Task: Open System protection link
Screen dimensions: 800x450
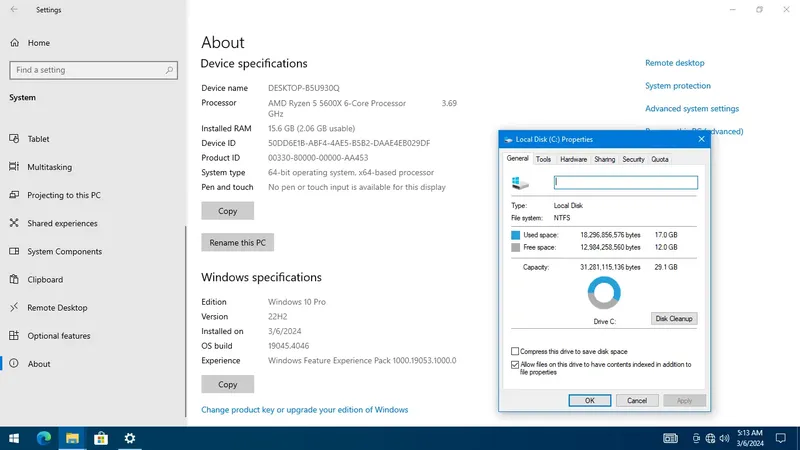Action: pos(678,86)
